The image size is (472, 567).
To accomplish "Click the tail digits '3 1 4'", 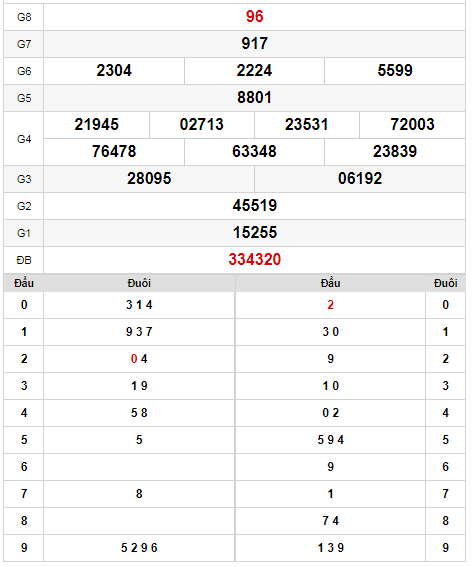I will pyautogui.click(x=139, y=305).
